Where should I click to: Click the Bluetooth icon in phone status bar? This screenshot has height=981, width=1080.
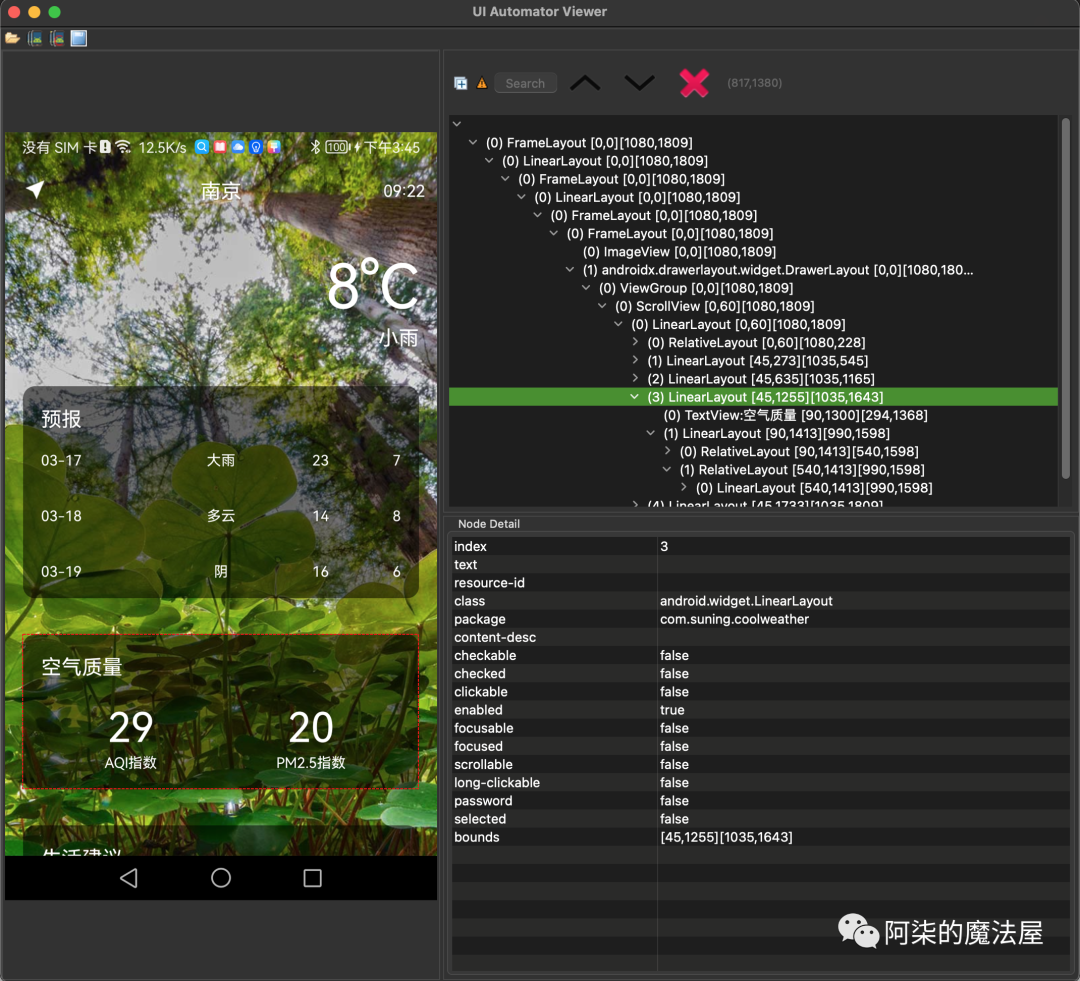point(315,147)
